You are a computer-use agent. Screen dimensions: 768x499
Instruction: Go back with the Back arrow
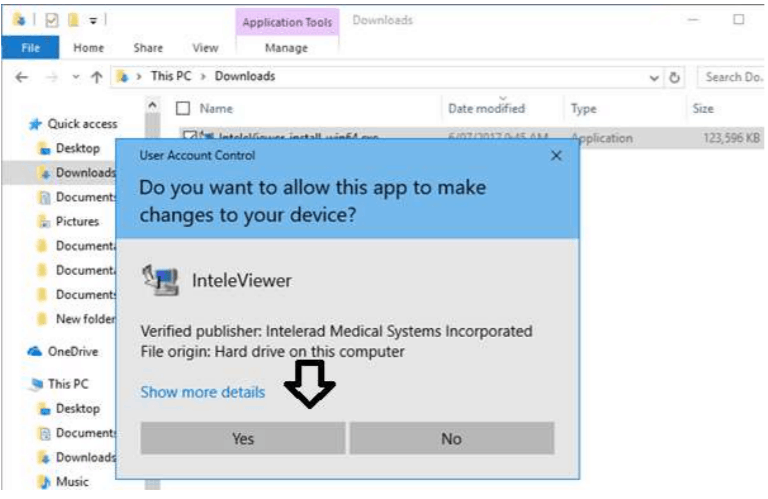22,77
